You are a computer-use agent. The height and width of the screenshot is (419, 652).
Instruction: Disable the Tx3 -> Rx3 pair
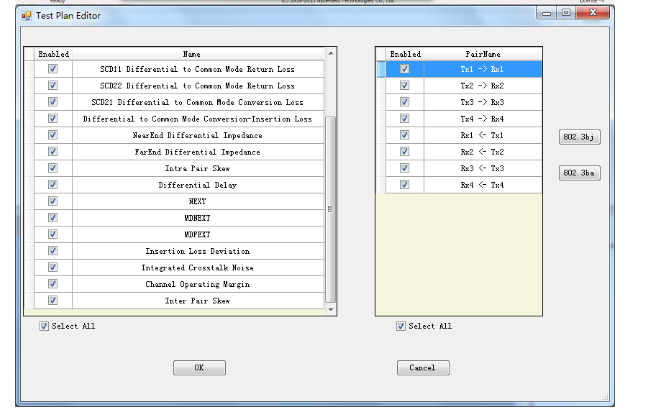point(405,102)
